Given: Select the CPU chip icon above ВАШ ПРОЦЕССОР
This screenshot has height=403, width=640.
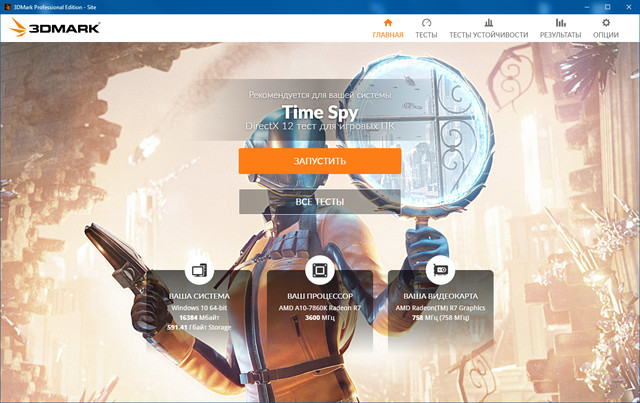Looking at the screenshot, I should [319, 270].
